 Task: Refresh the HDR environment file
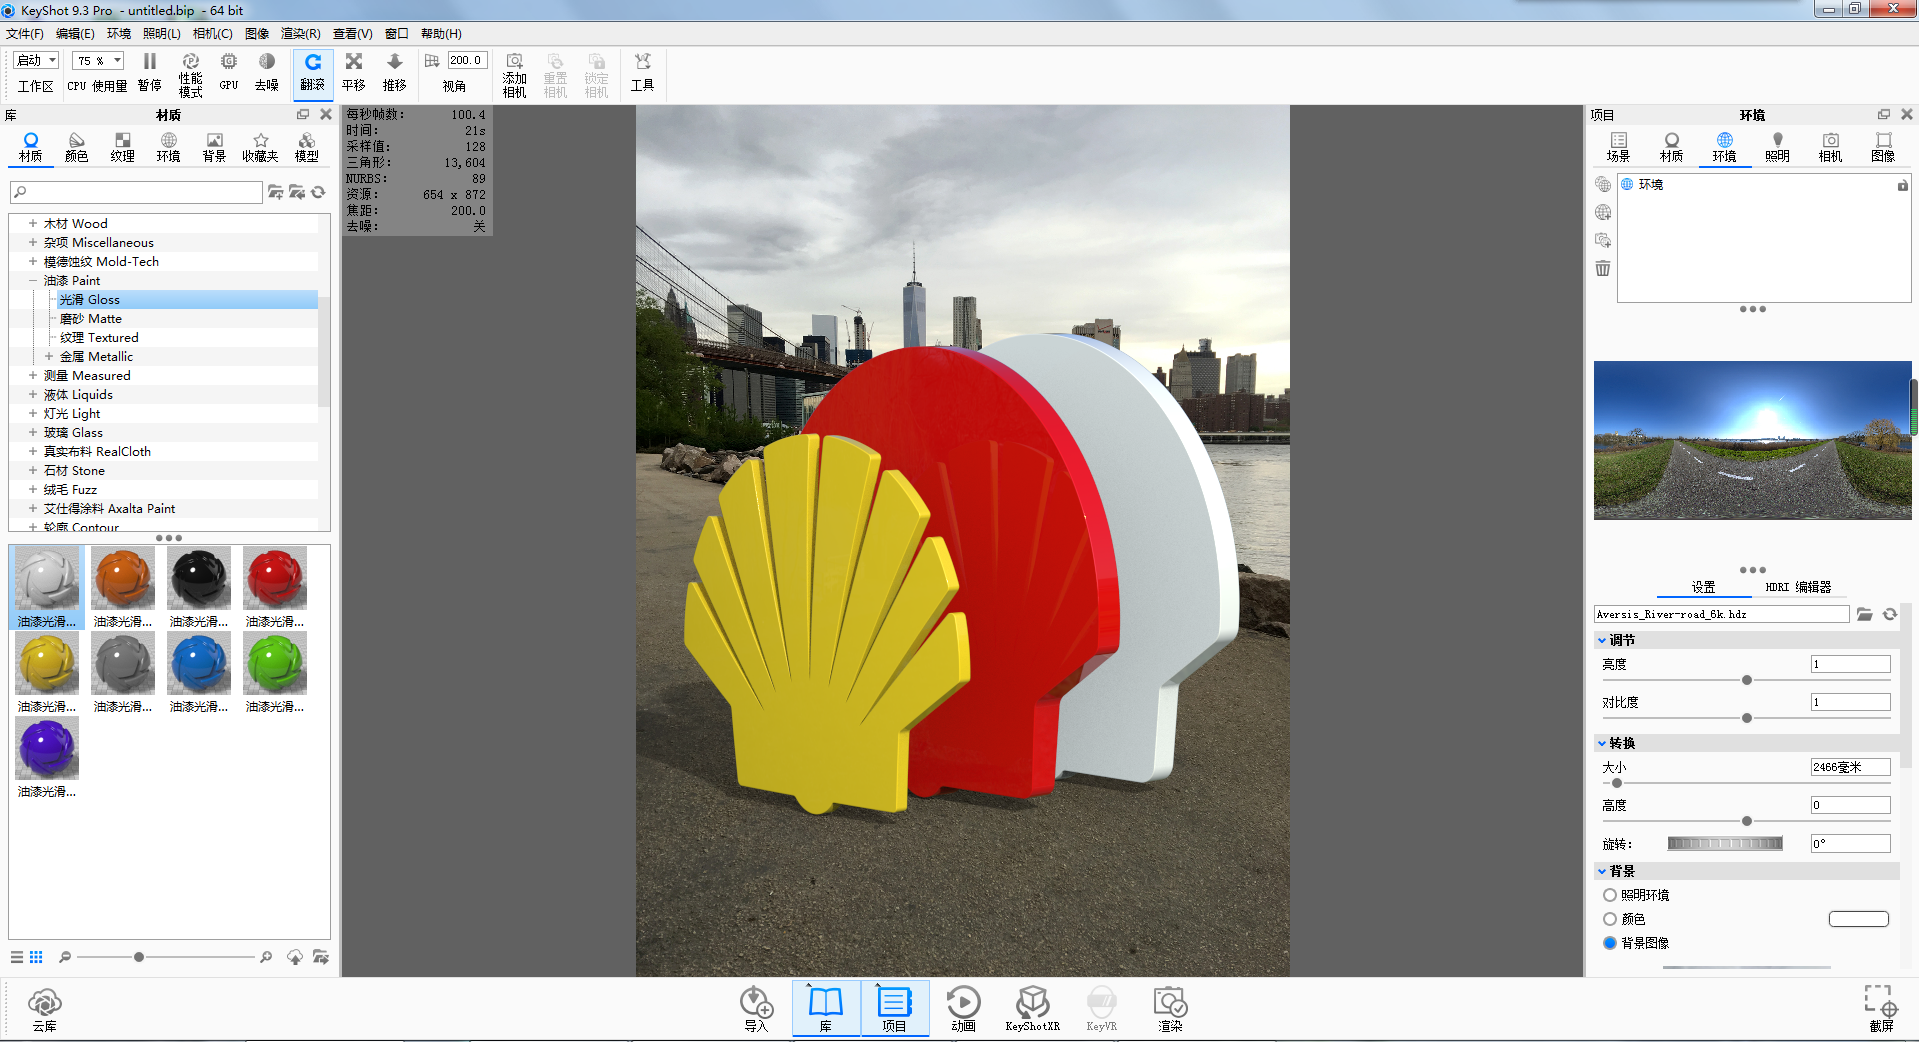1890,614
